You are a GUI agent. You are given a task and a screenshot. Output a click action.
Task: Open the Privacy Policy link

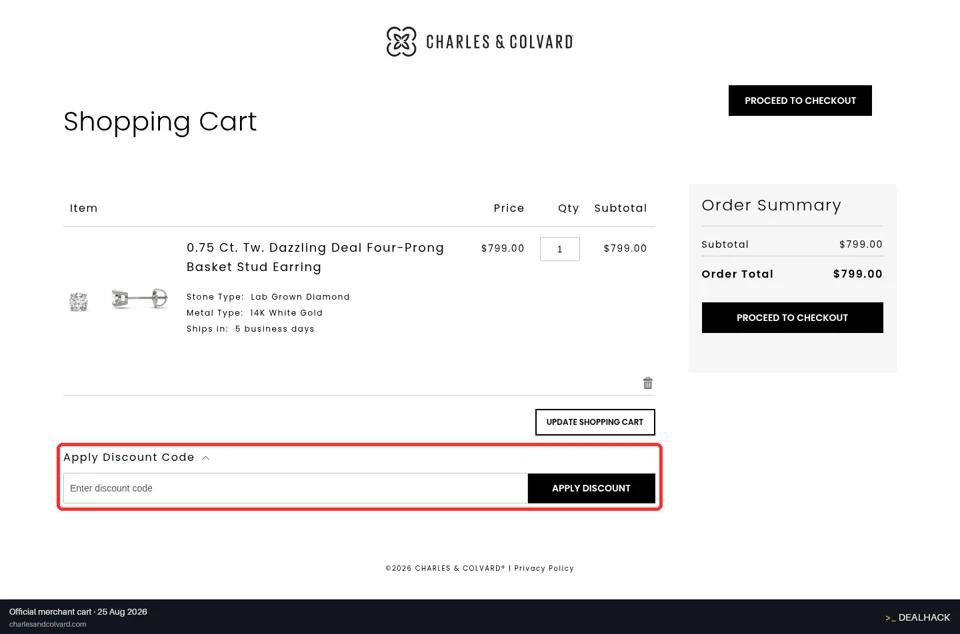coord(544,568)
